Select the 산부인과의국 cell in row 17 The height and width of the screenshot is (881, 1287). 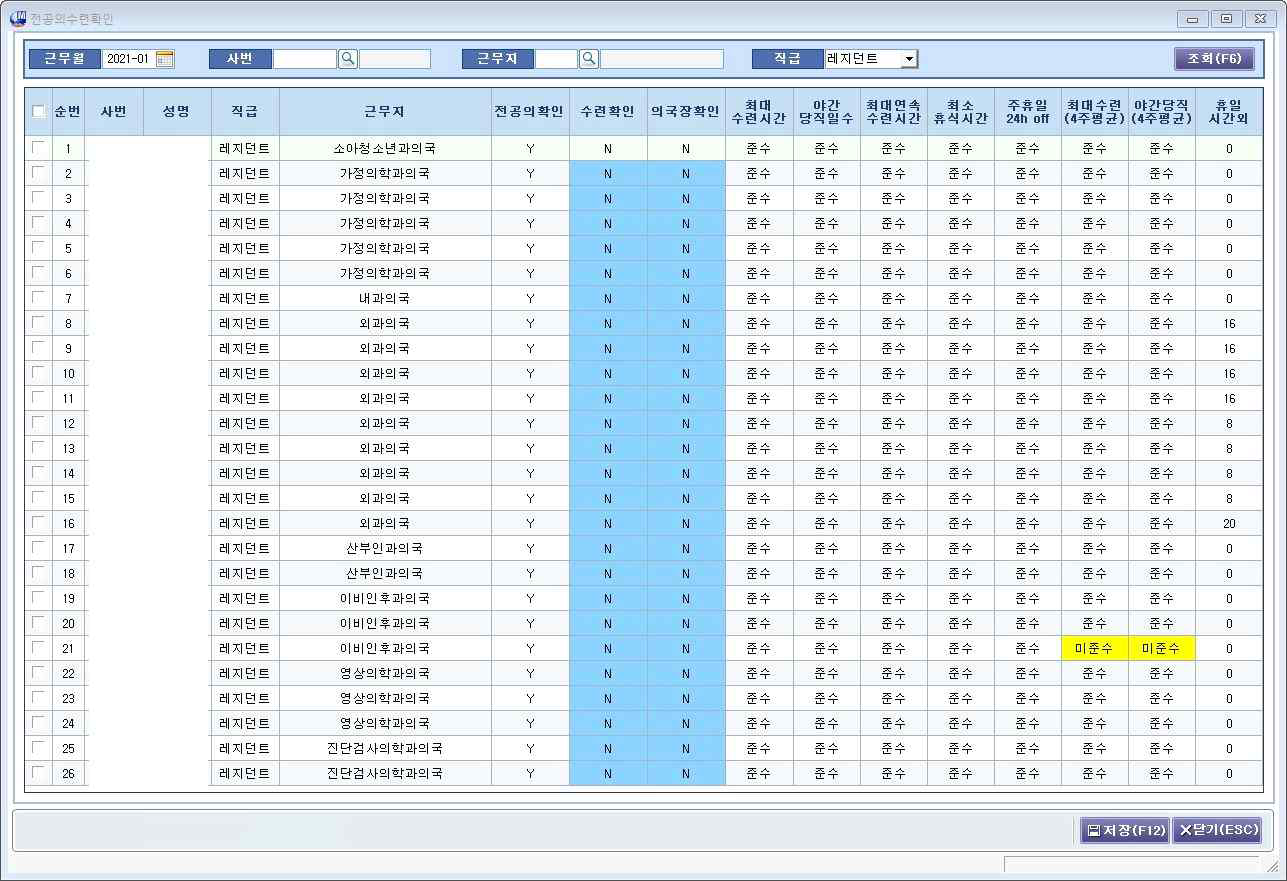click(385, 548)
